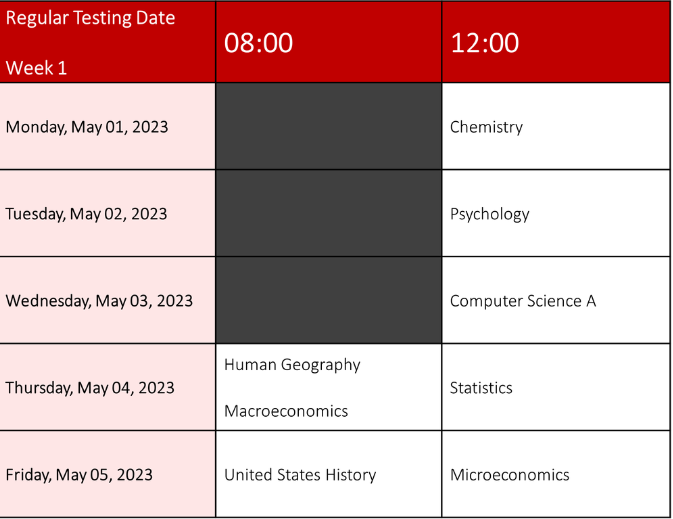Click the Macroeconomics entry
The image size is (673, 519).
click(286, 411)
